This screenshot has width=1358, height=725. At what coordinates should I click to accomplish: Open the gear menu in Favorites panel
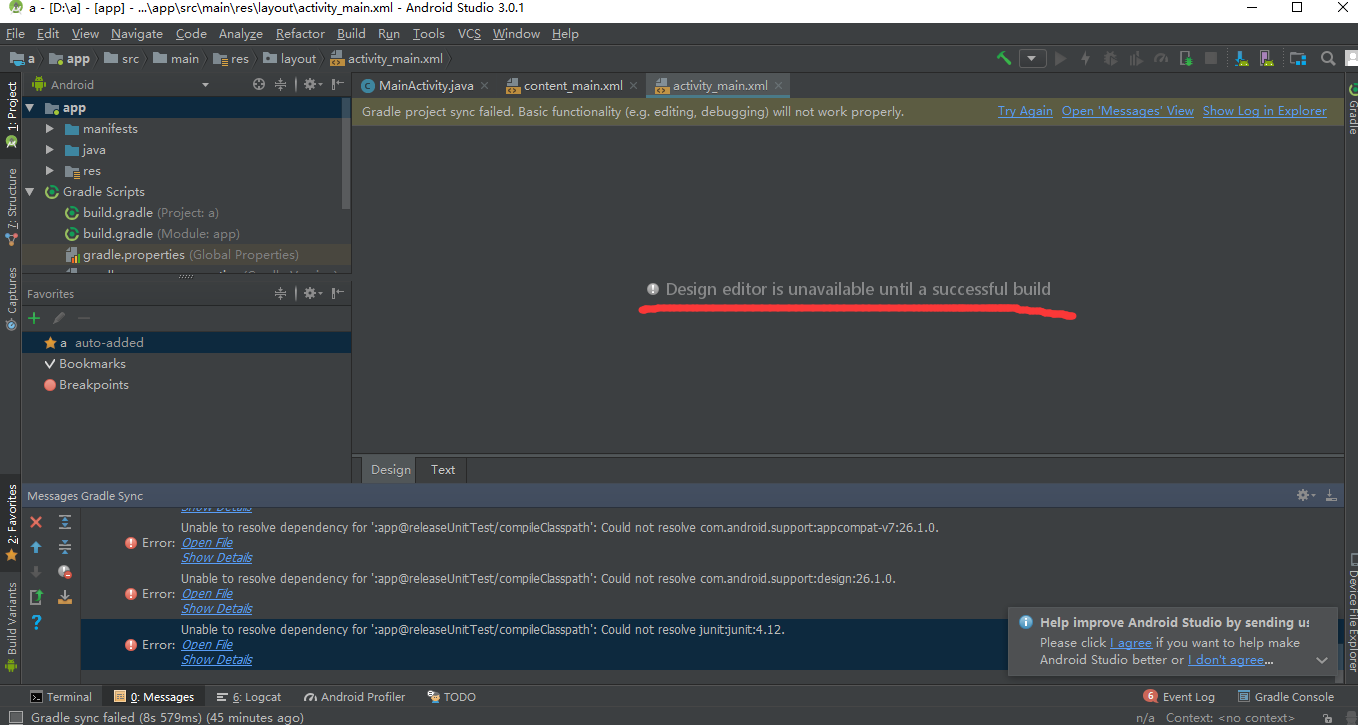312,294
